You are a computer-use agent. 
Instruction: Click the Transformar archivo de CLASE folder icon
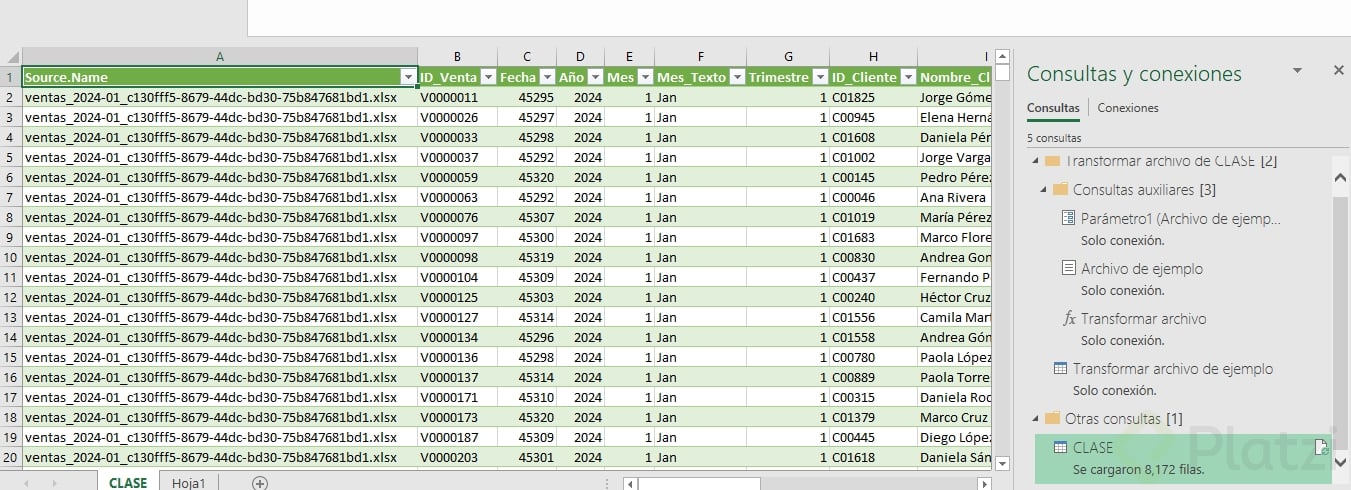[1052, 161]
